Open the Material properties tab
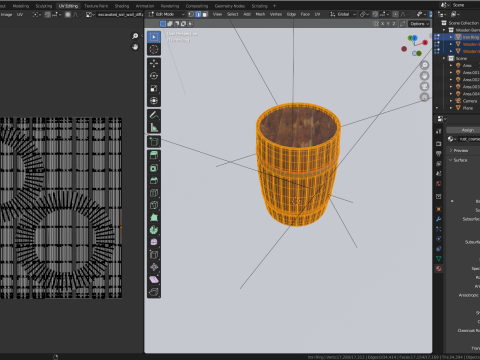The height and width of the screenshot is (360, 480). tap(439, 268)
